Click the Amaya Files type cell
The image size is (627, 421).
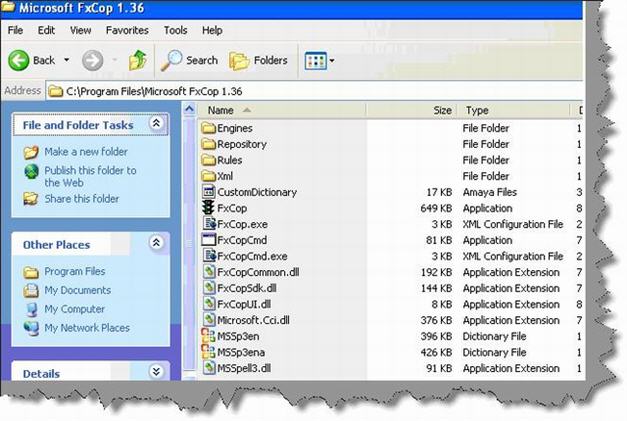[x=490, y=192]
